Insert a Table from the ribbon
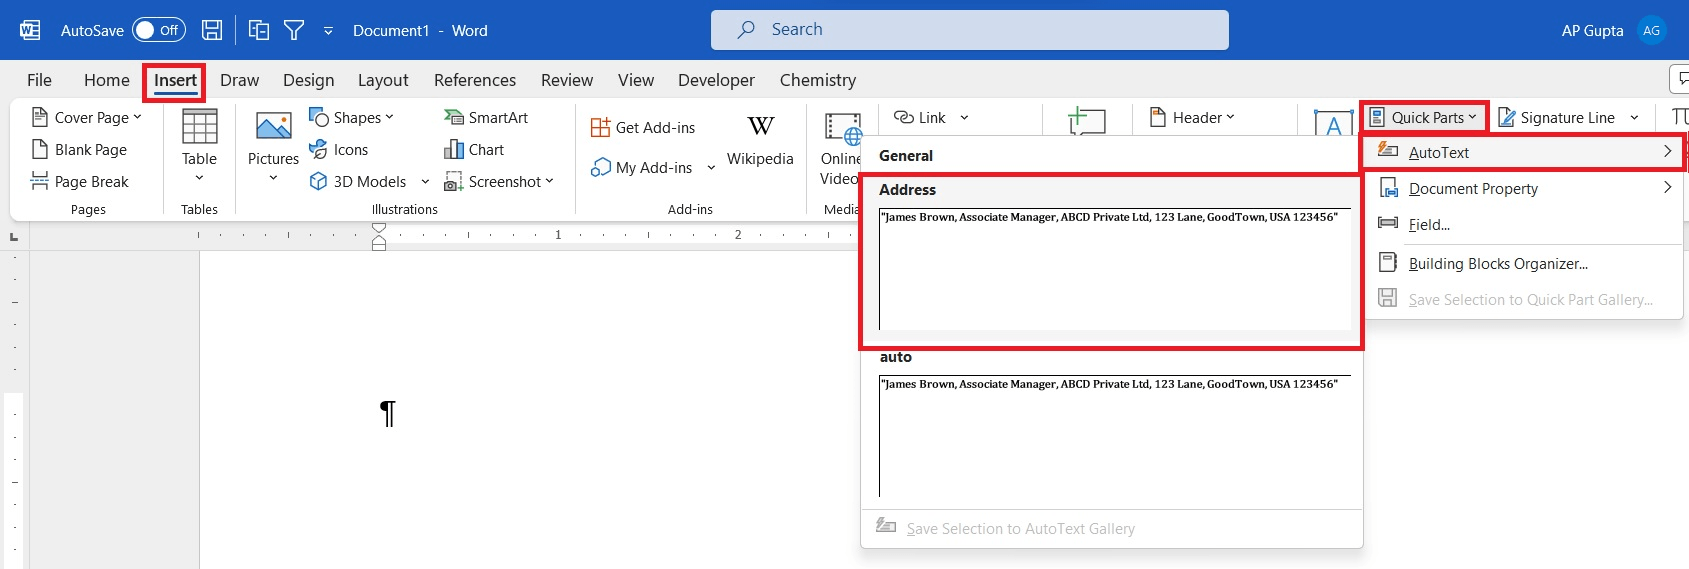 coord(199,145)
